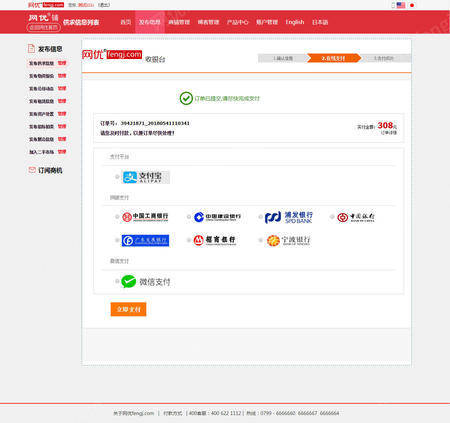Go to 产品中心 in the navigation bar

[x=237, y=22]
